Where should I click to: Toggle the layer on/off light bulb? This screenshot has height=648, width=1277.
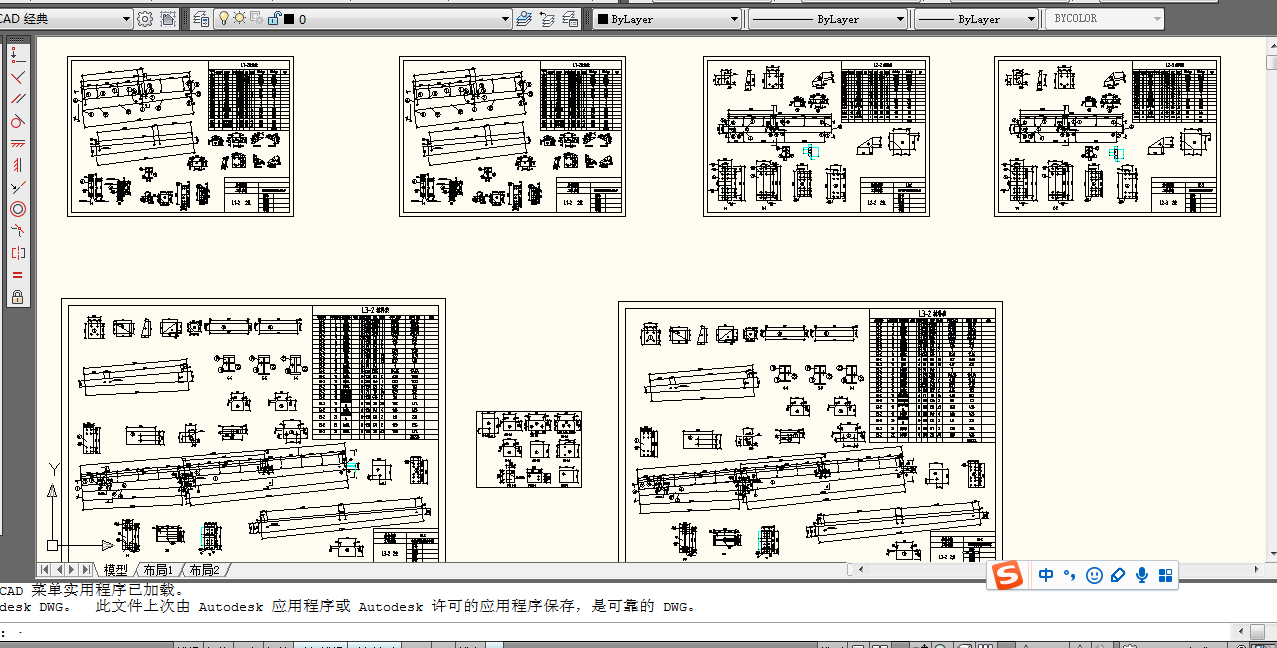[x=224, y=18]
